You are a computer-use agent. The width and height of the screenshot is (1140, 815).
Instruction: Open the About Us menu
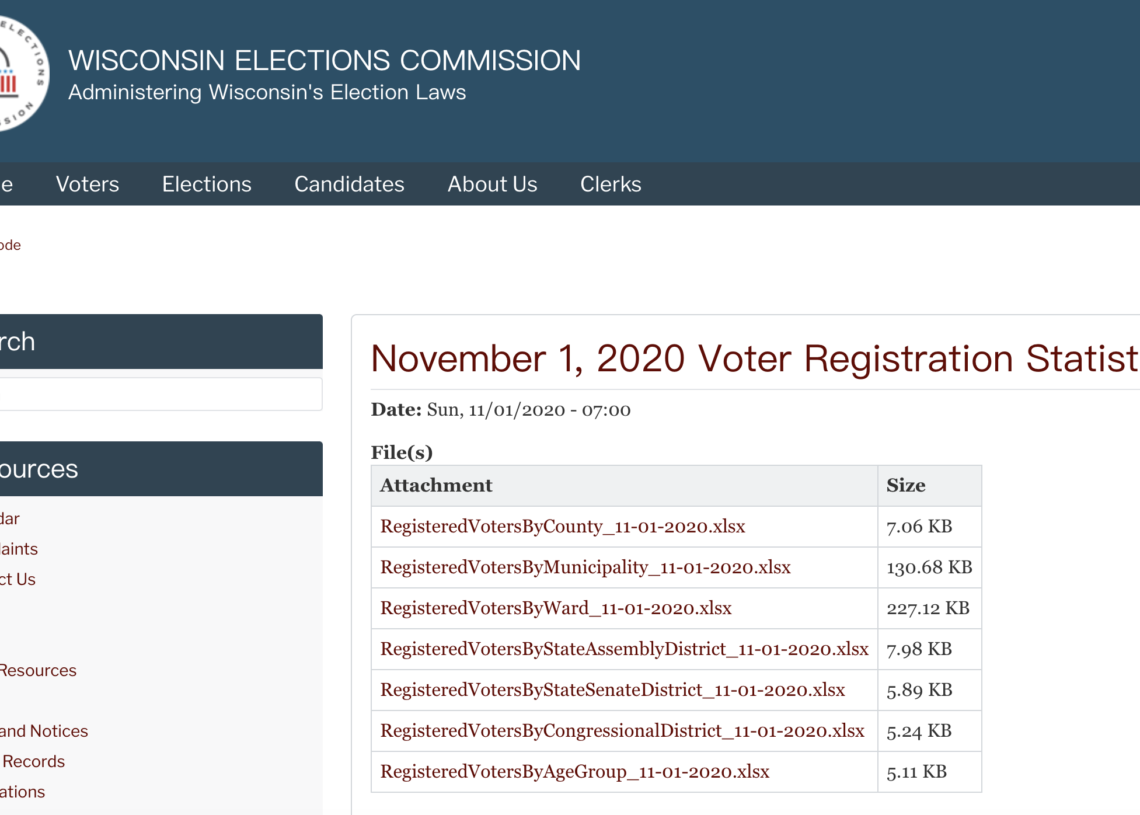pos(492,185)
